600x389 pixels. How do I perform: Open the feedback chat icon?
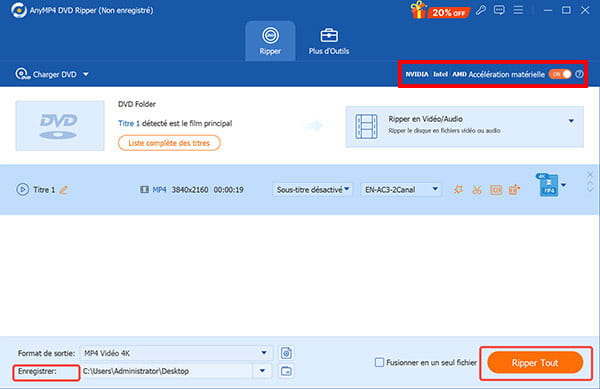[499, 10]
